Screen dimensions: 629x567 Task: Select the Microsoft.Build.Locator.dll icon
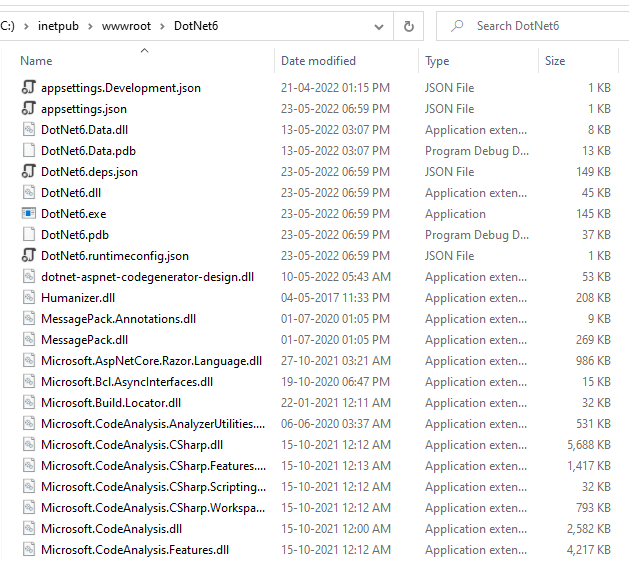28,402
